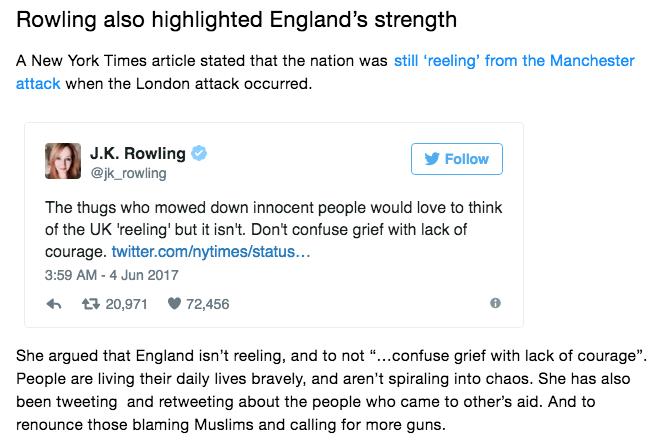Click the reply arrow icon

point(54,304)
